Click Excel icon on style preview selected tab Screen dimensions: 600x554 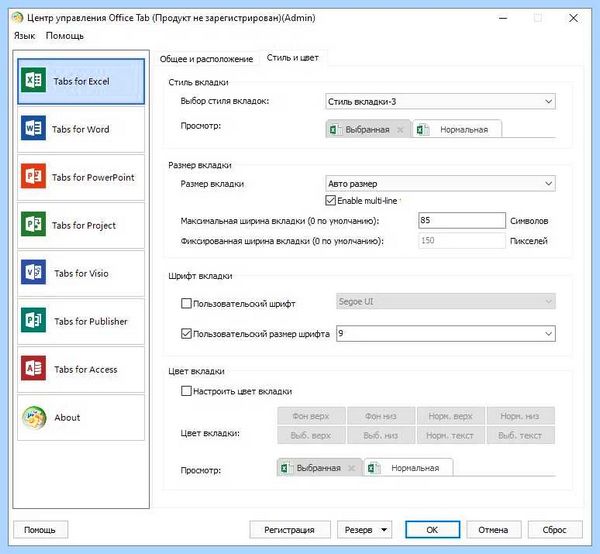pos(335,130)
